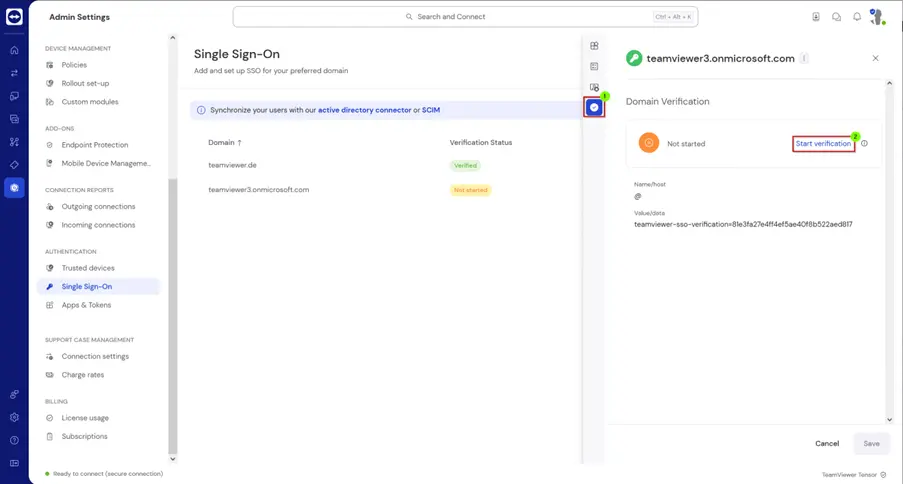Open the Sessions chat icon in the left rail
The width and height of the screenshot is (903, 484).
tap(14, 119)
